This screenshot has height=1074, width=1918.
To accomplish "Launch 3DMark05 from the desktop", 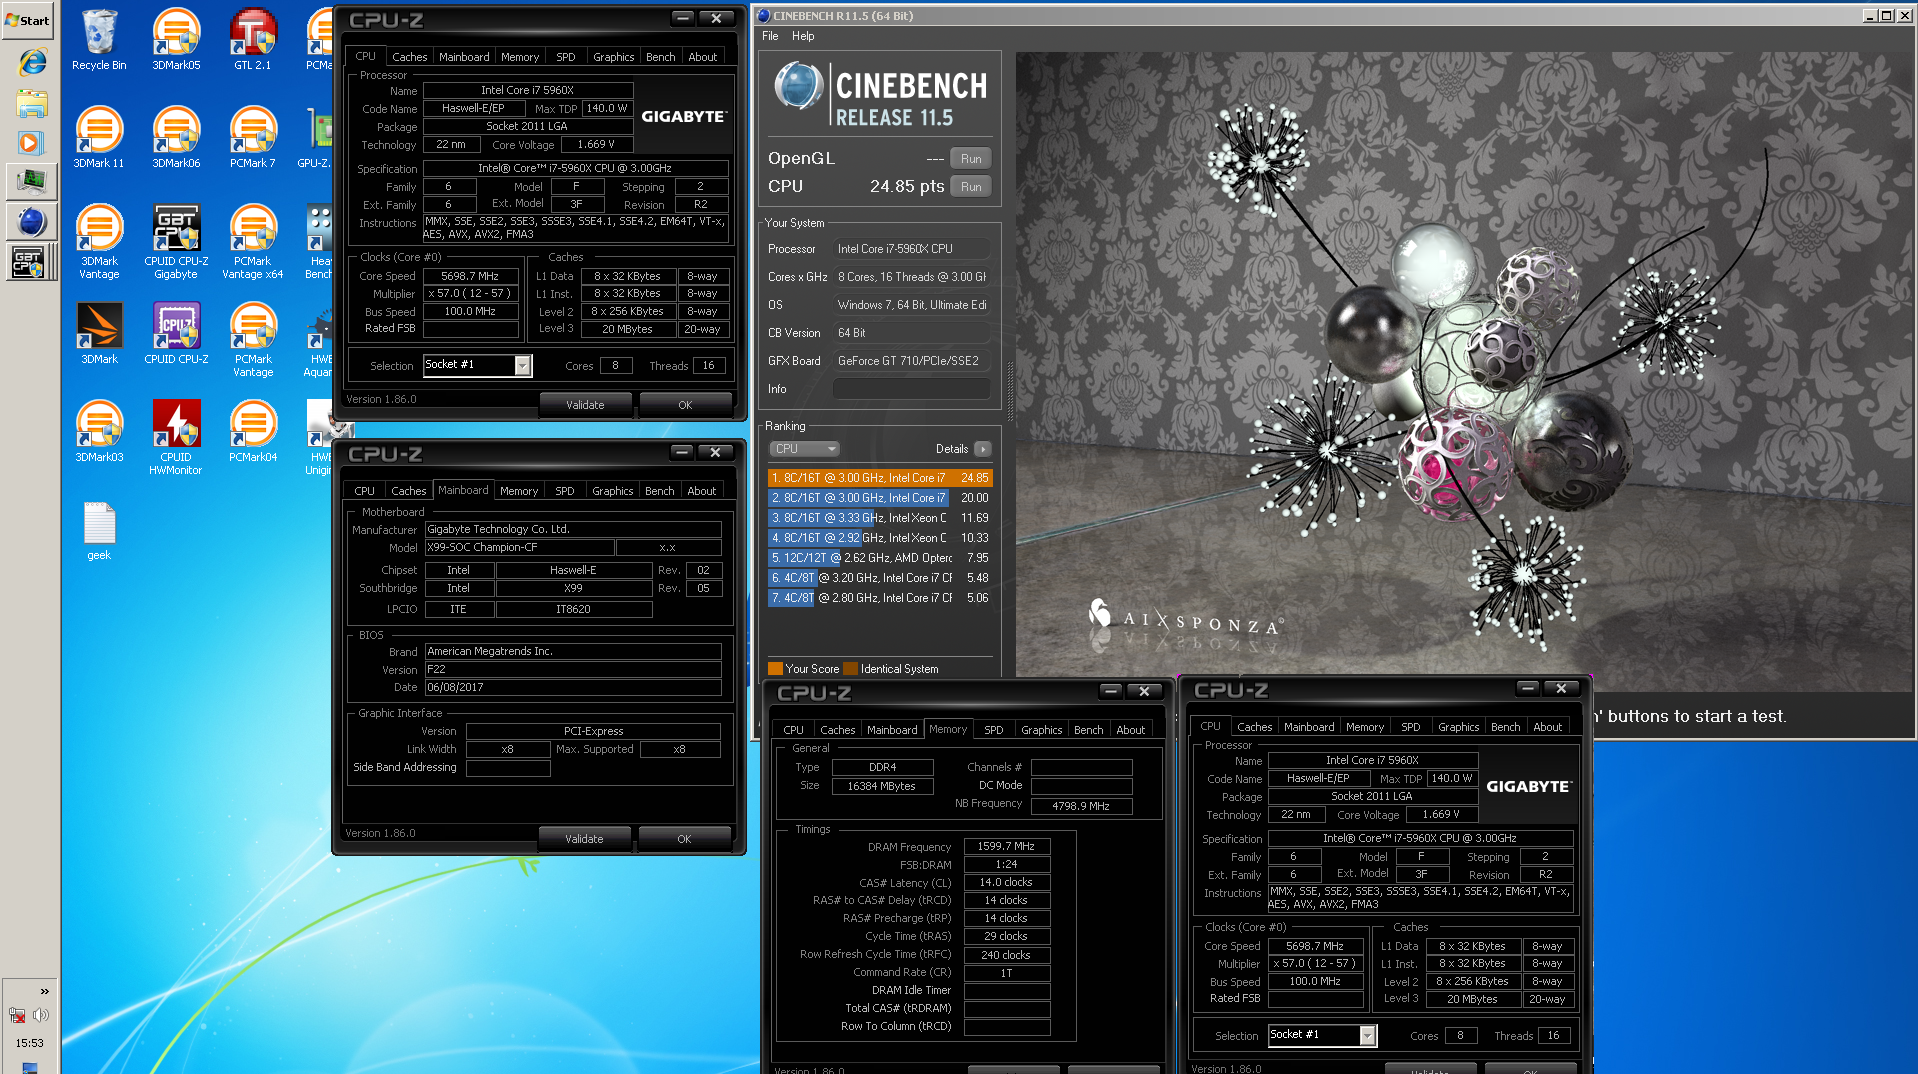I will 176,40.
